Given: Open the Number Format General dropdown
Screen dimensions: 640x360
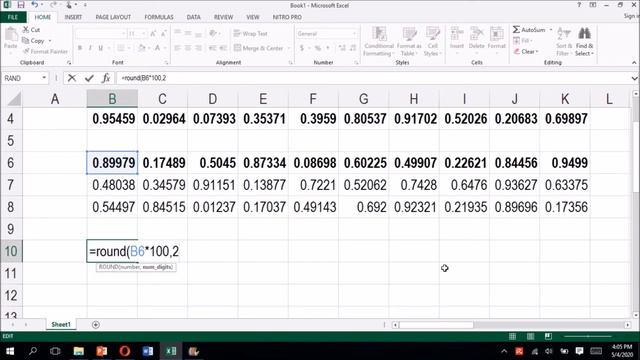Looking at the screenshot, I should pyautogui.click(x=355, y=33).
